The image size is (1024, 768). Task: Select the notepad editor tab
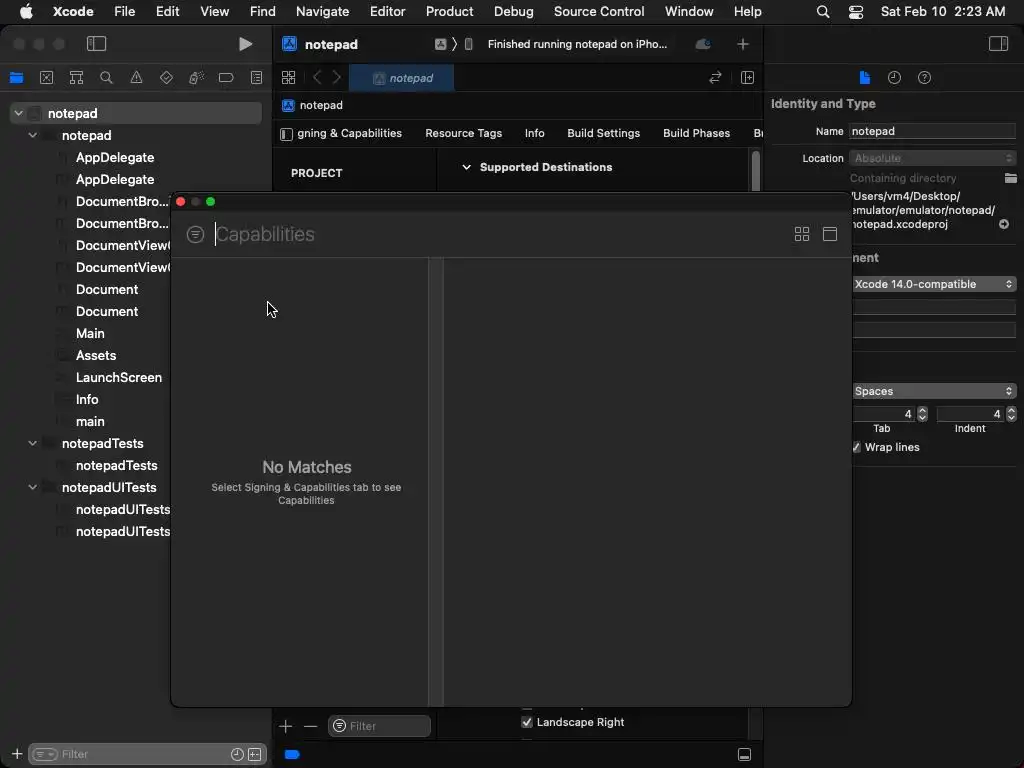point(402,78)
